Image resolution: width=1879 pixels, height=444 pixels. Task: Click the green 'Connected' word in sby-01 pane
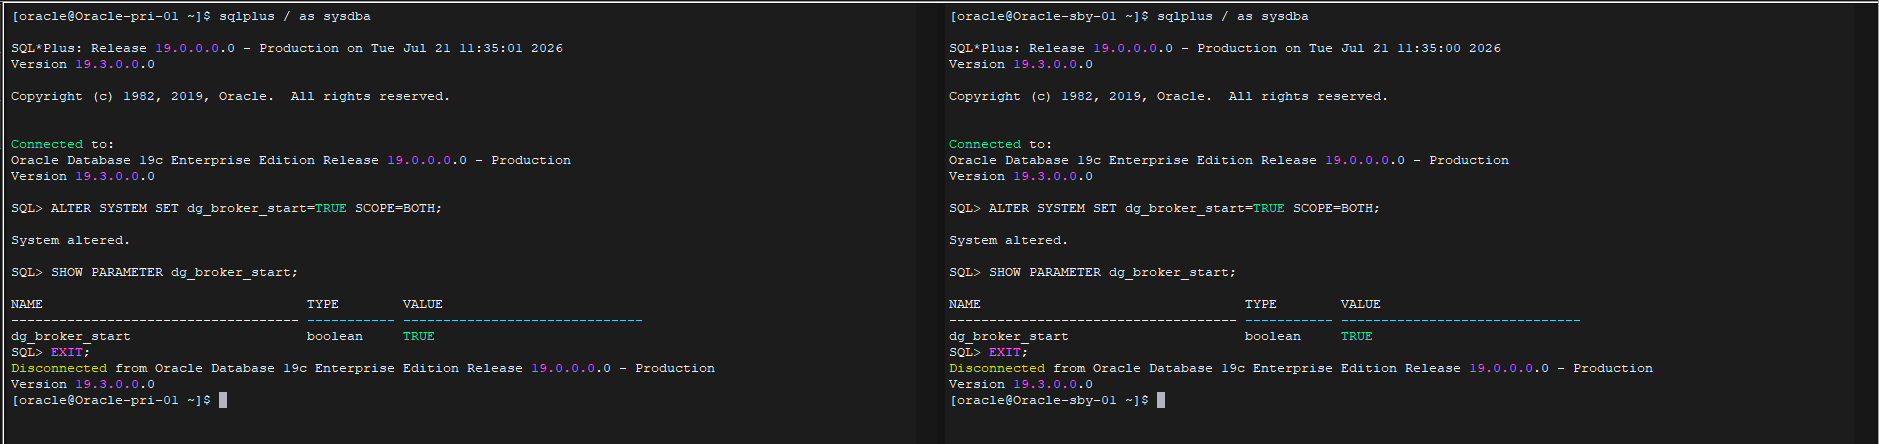[985, 144]
